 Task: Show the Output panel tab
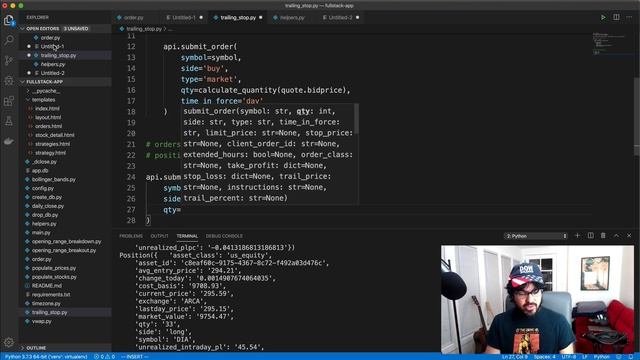pyautogui.click(x=159, y=236)
